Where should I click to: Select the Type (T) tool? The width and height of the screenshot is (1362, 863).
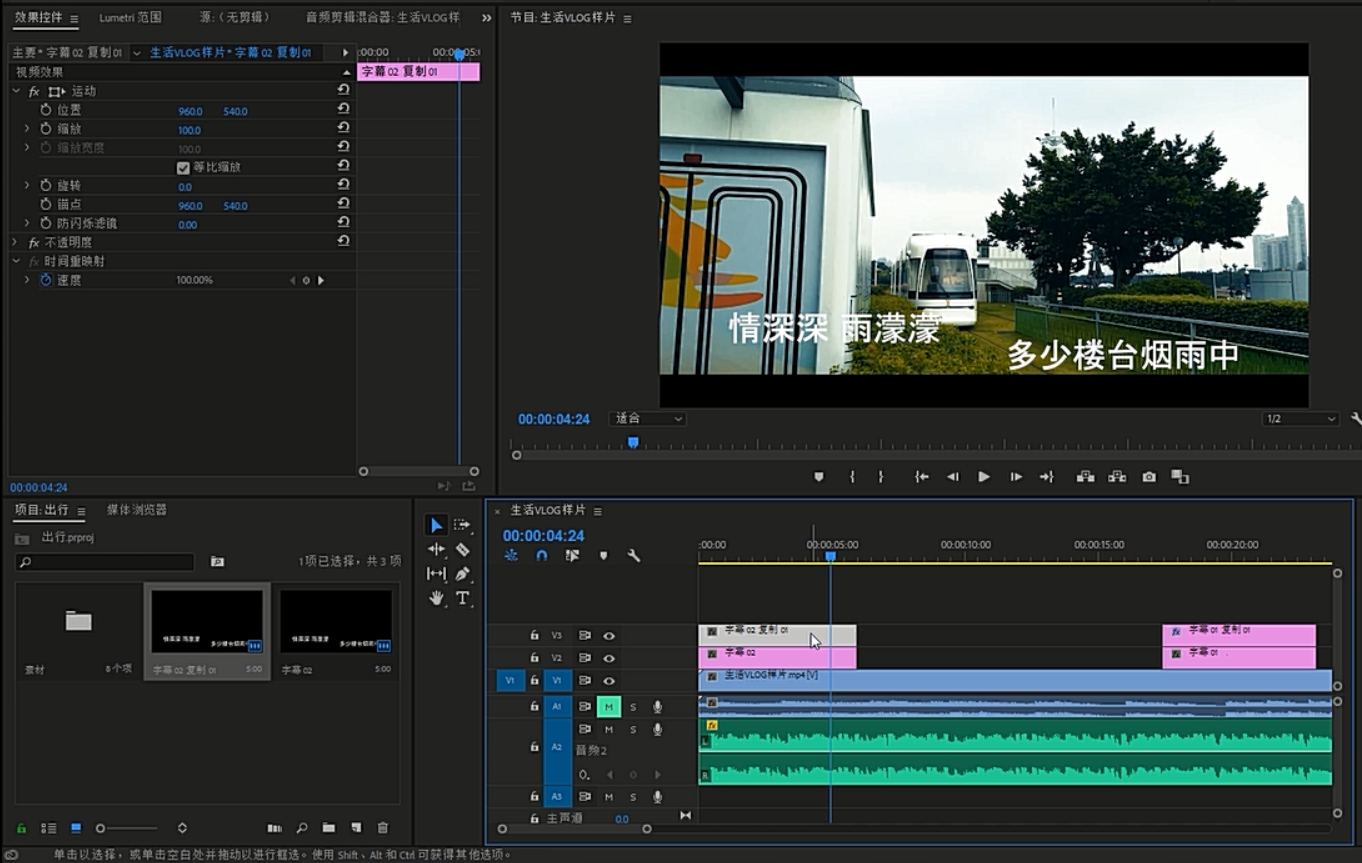click(462, 598)
